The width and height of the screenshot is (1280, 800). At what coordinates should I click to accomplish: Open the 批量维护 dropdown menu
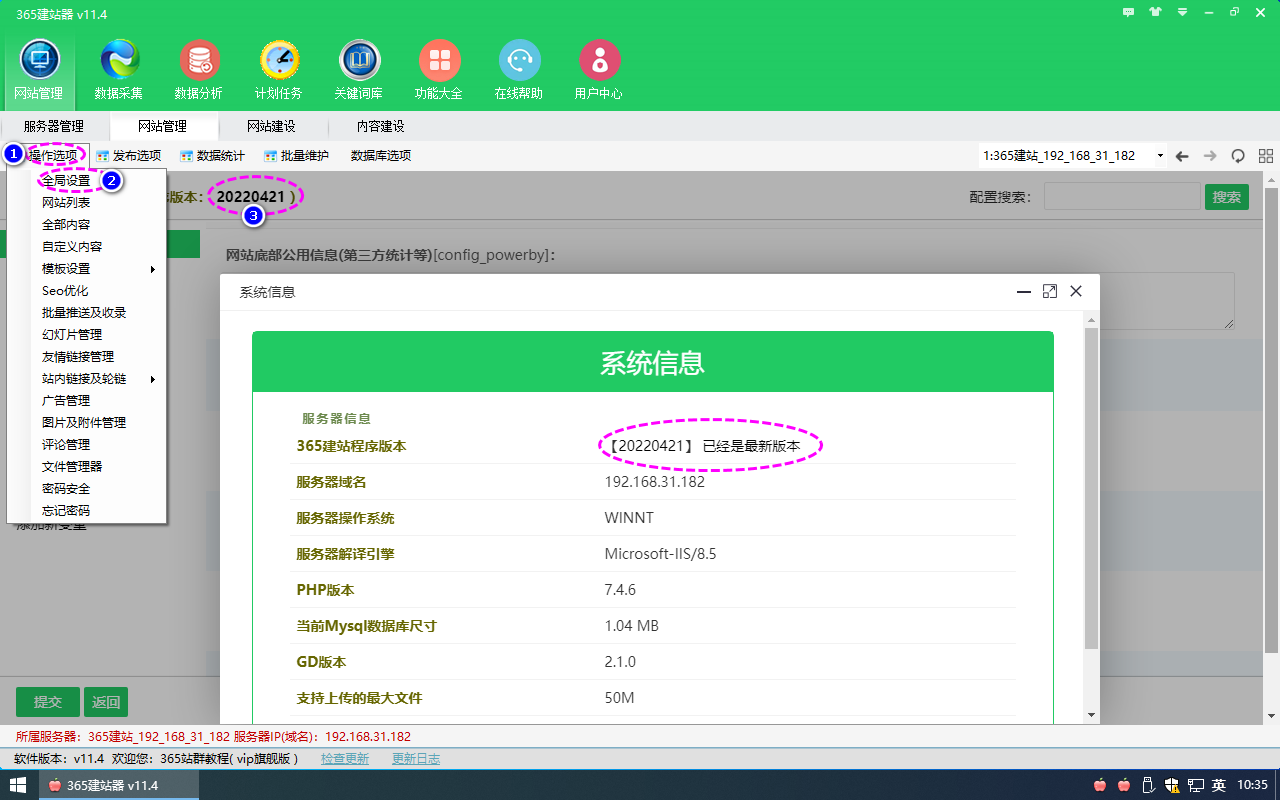tap(296, 156)
